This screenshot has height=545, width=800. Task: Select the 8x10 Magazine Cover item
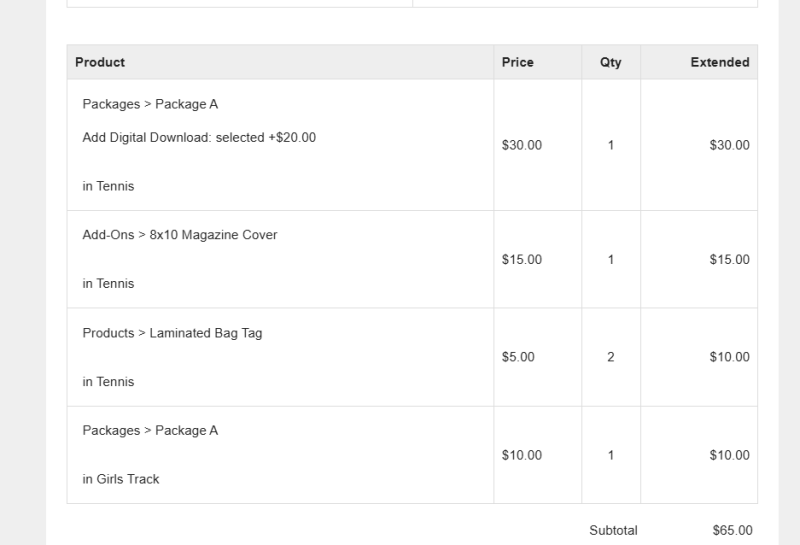click(180, 235)
